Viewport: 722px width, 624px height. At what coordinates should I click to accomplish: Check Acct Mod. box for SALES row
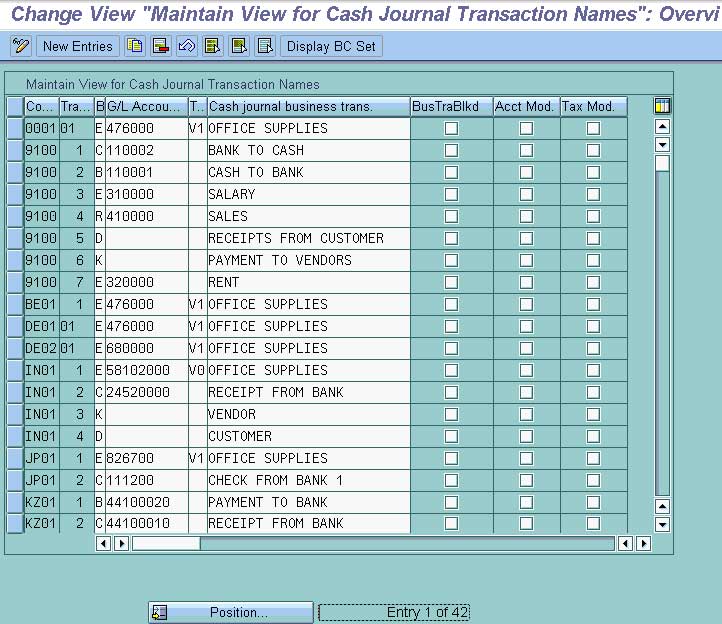pyautogui.click(x=526, y=216)
